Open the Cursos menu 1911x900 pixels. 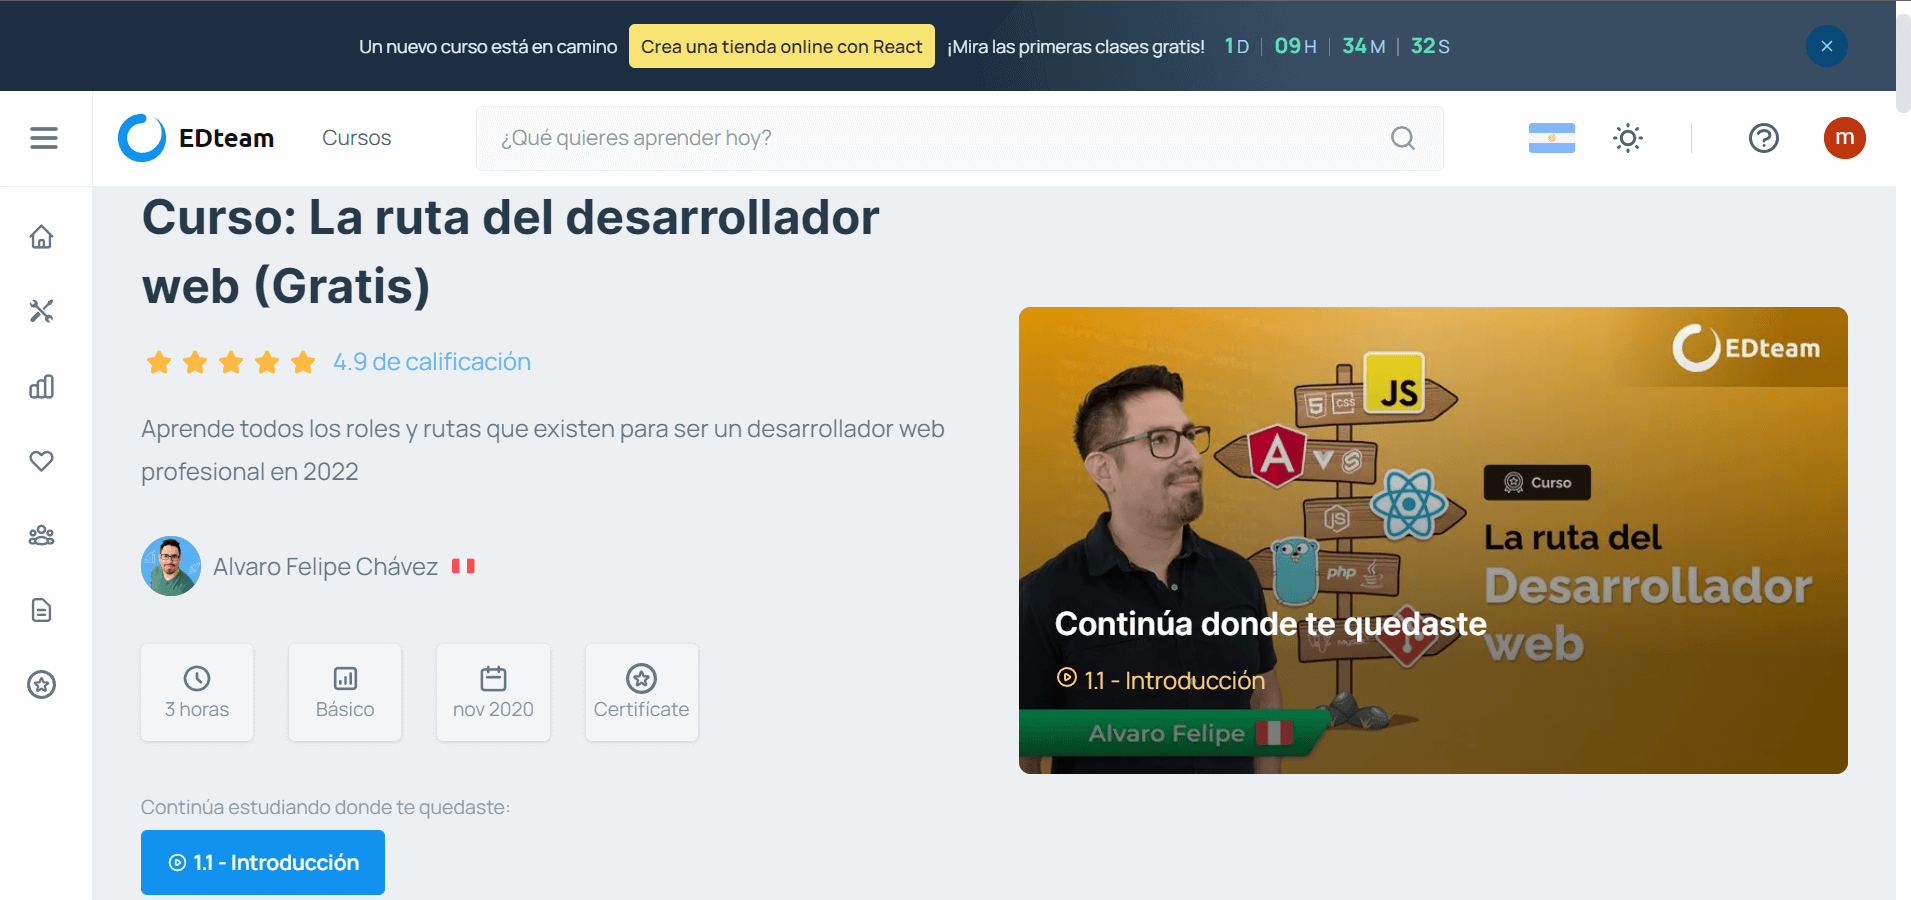point(357,138)
